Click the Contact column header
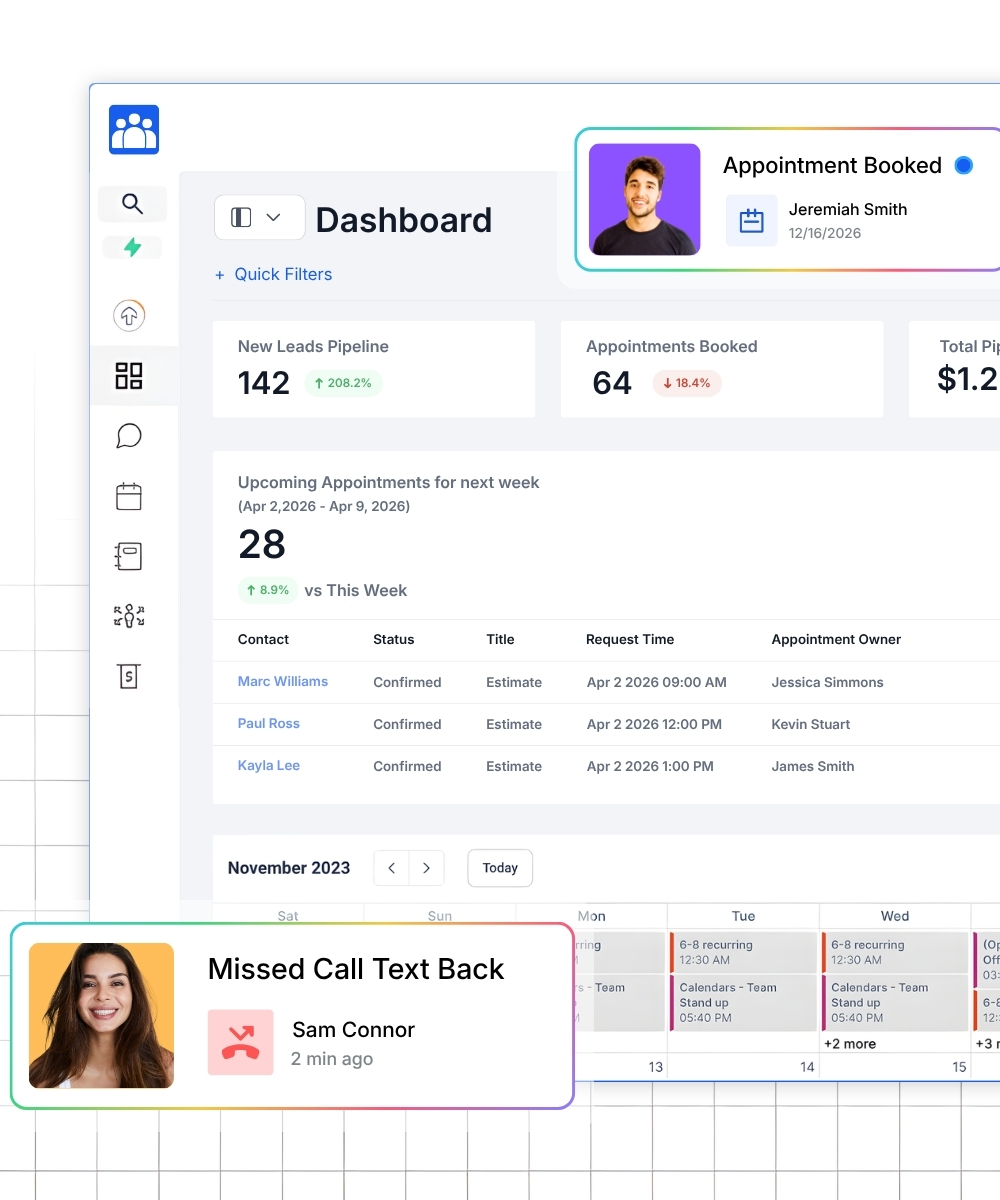The width and height of the screenshot is (1000, 1200). point(263,639)
